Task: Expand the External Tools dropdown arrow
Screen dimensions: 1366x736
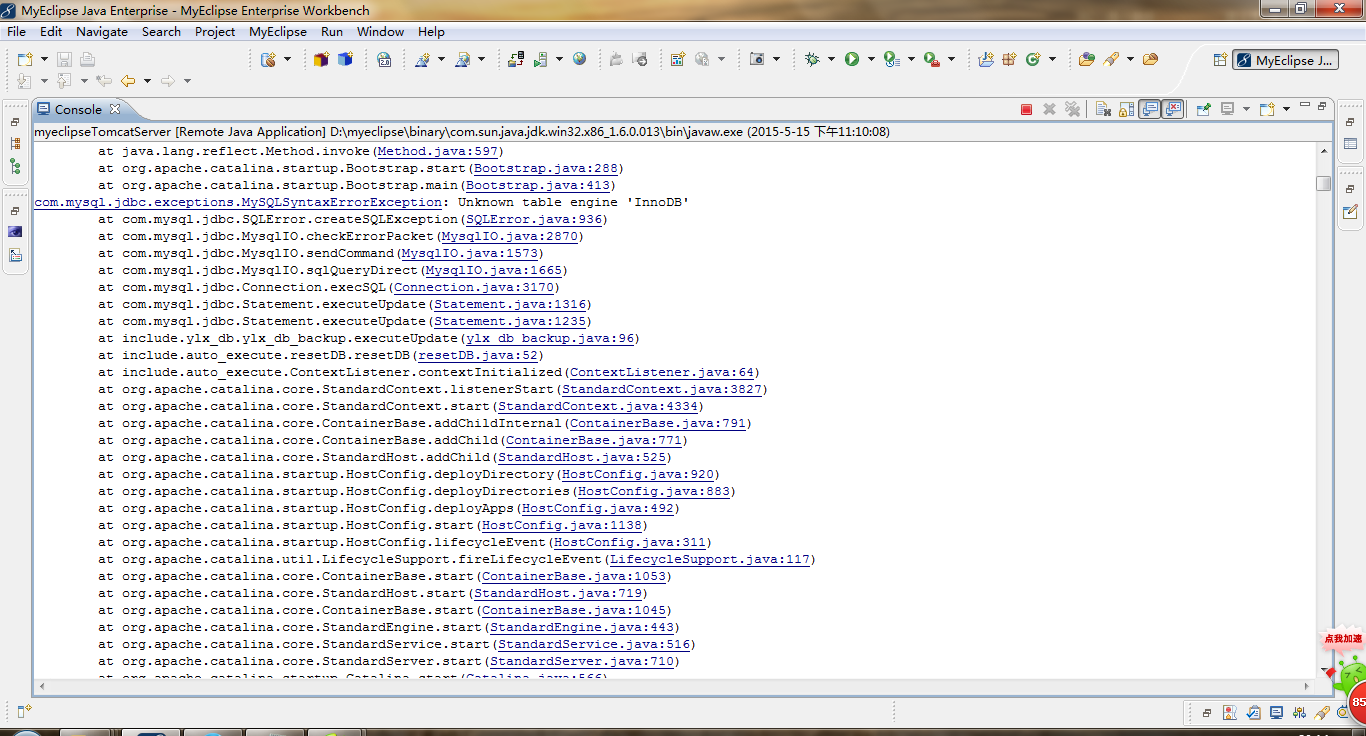Action: click(x=951, y=59)
